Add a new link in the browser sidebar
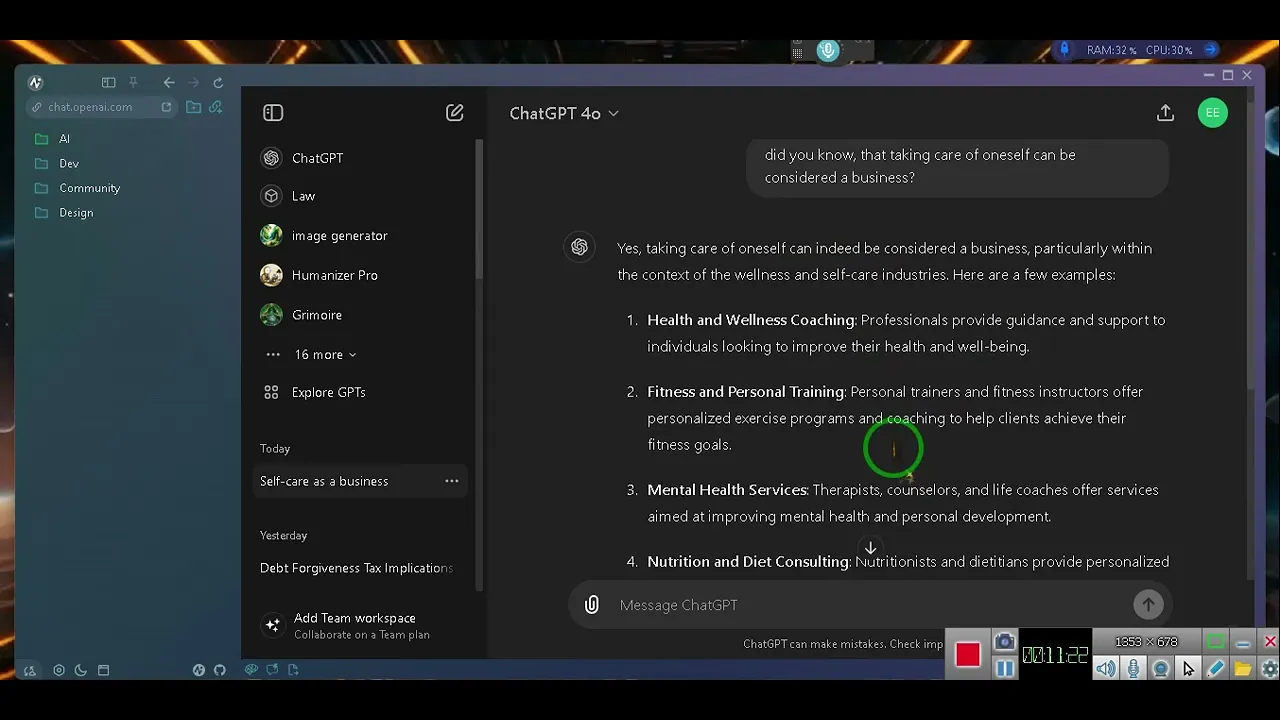 [x=216, y=107]
